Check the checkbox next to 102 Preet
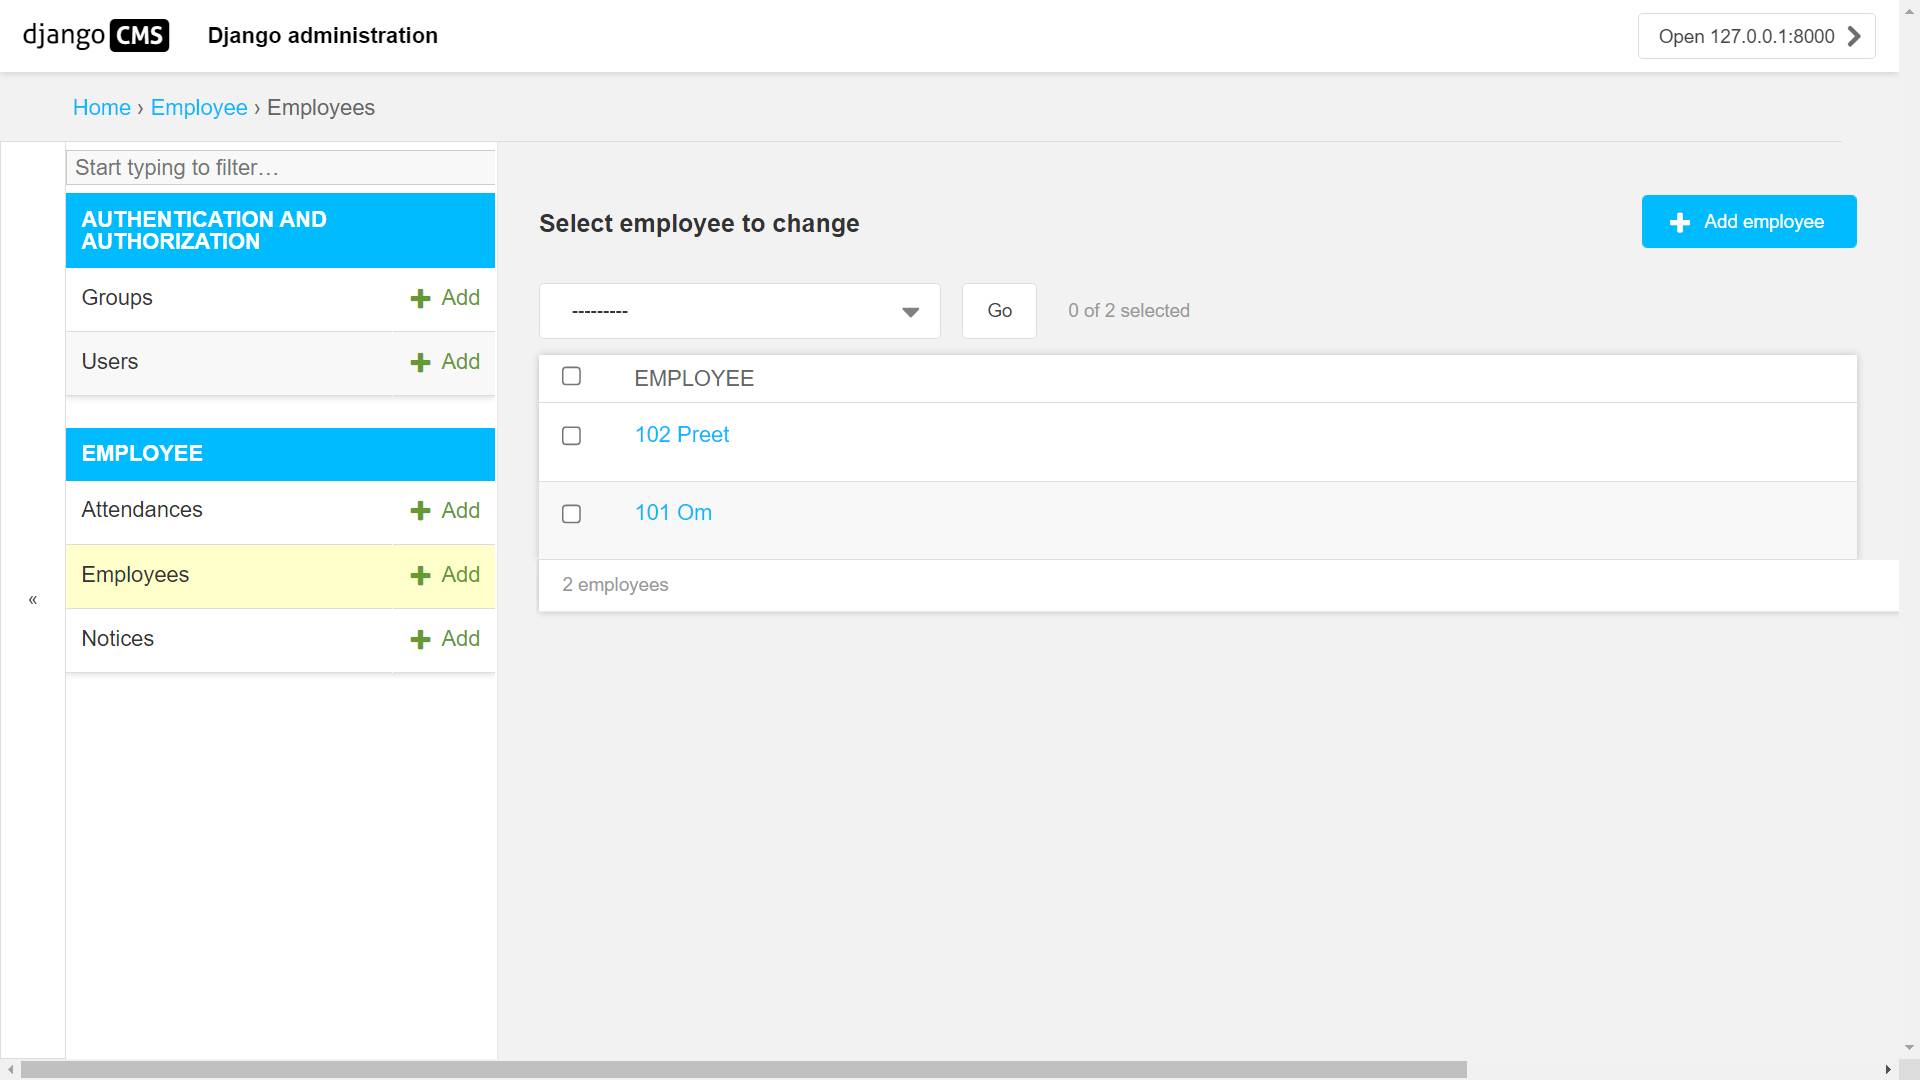The width and height of the screenshot is (1920, 1080). click(x=572, y=436)
